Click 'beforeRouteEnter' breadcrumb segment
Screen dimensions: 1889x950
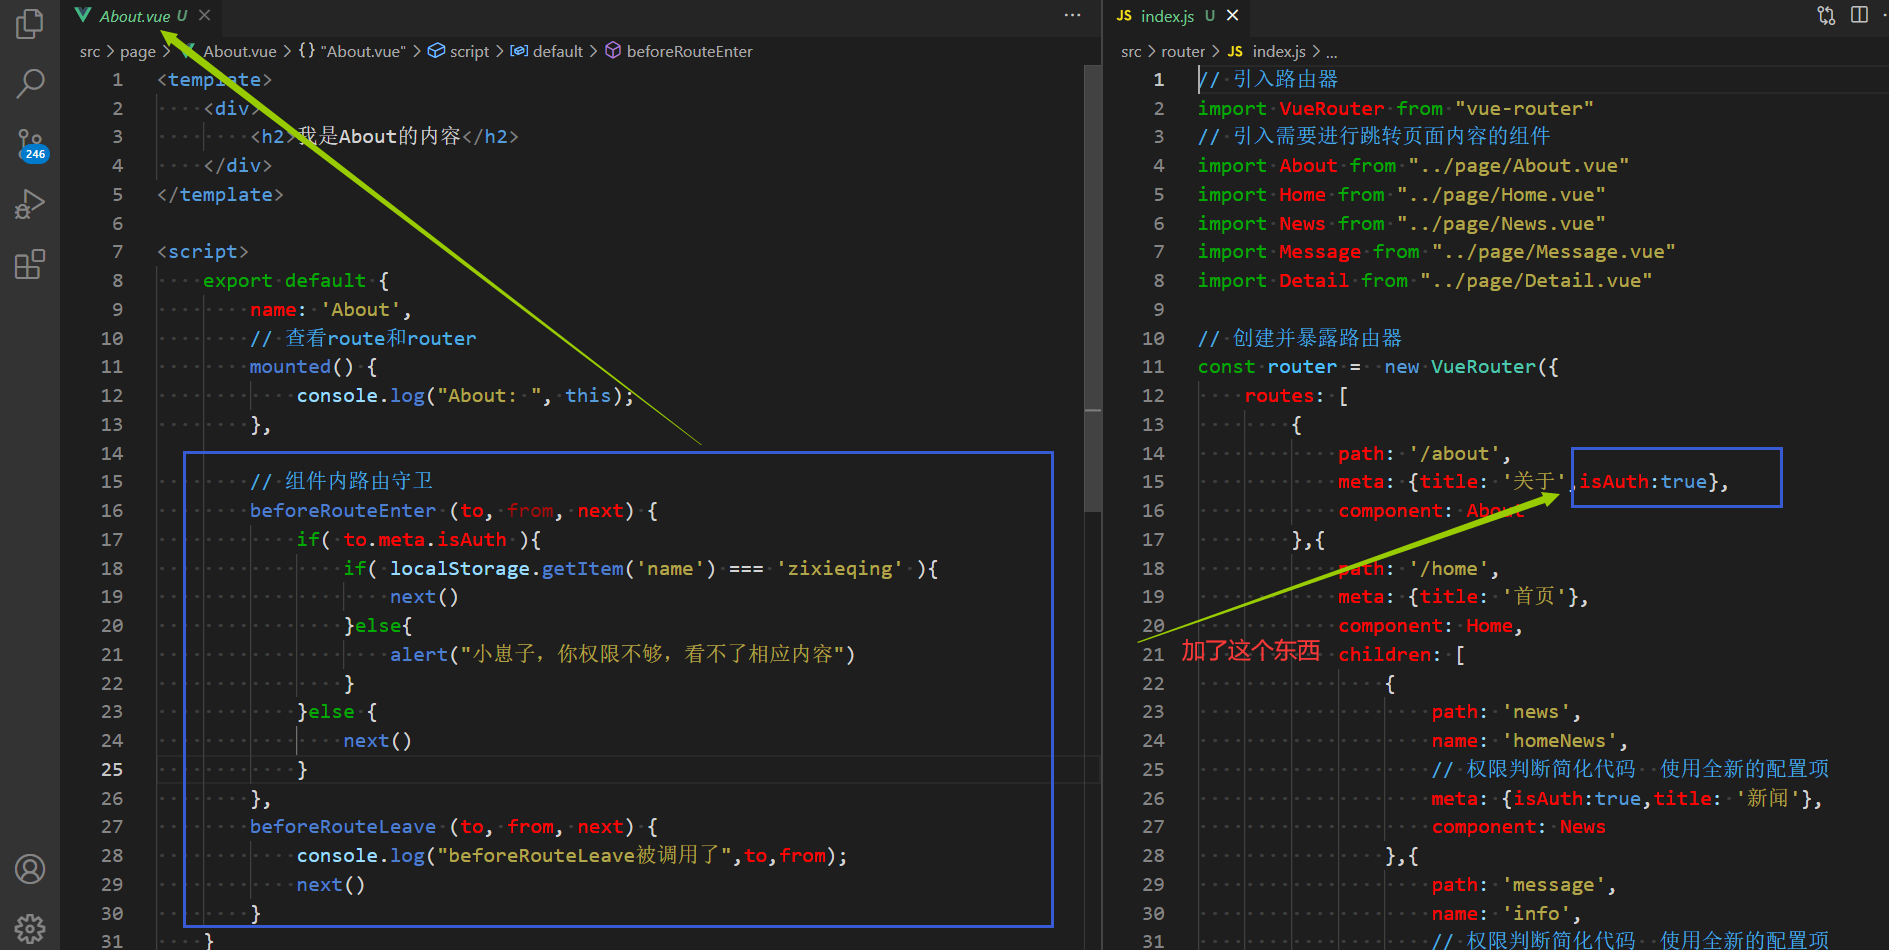click(x=679, y=51)
